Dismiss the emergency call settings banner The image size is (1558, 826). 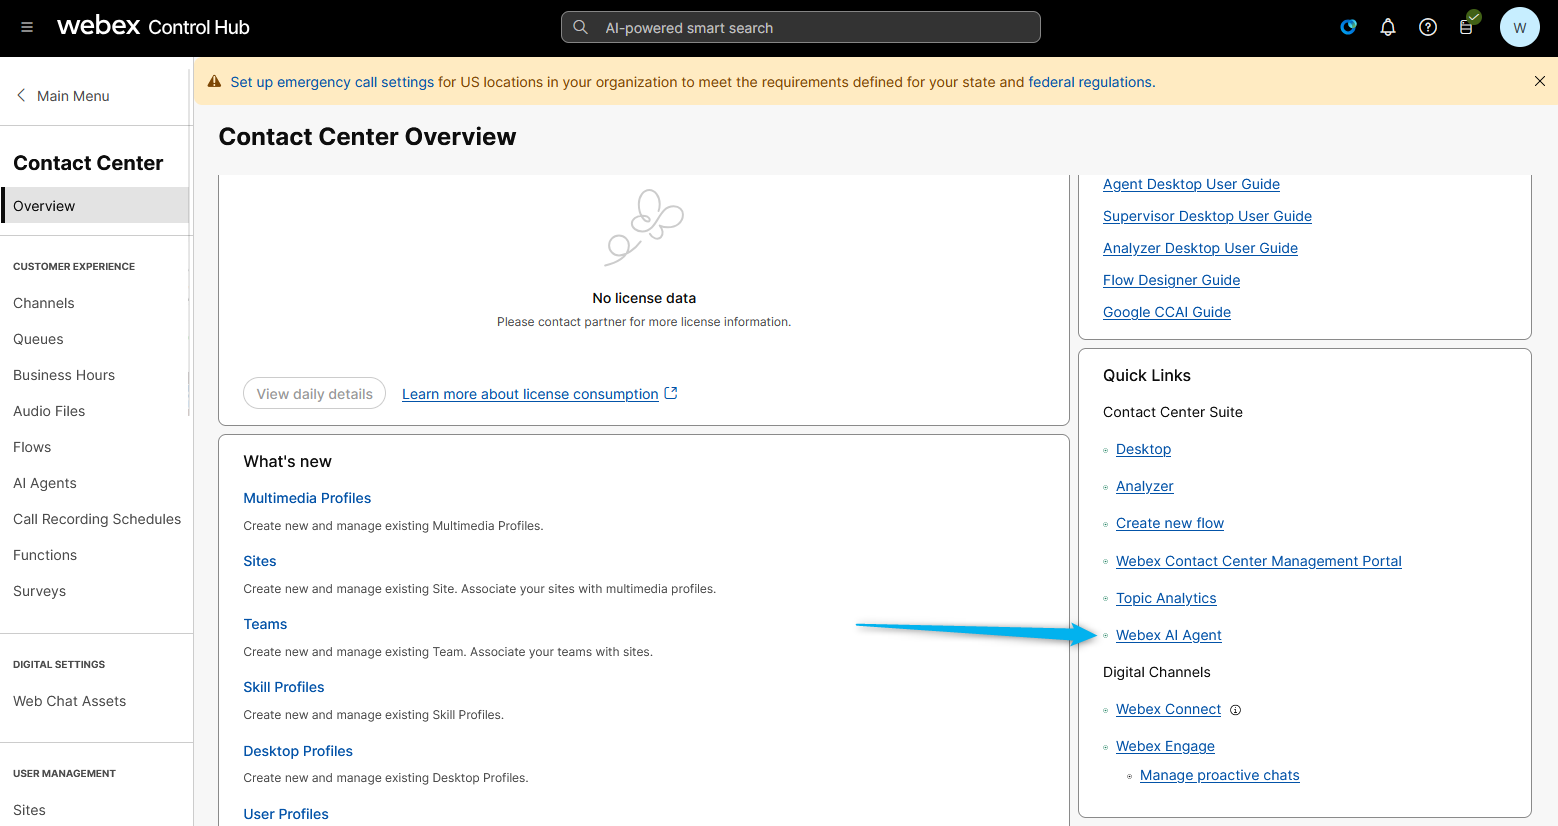coord(1539,81)
